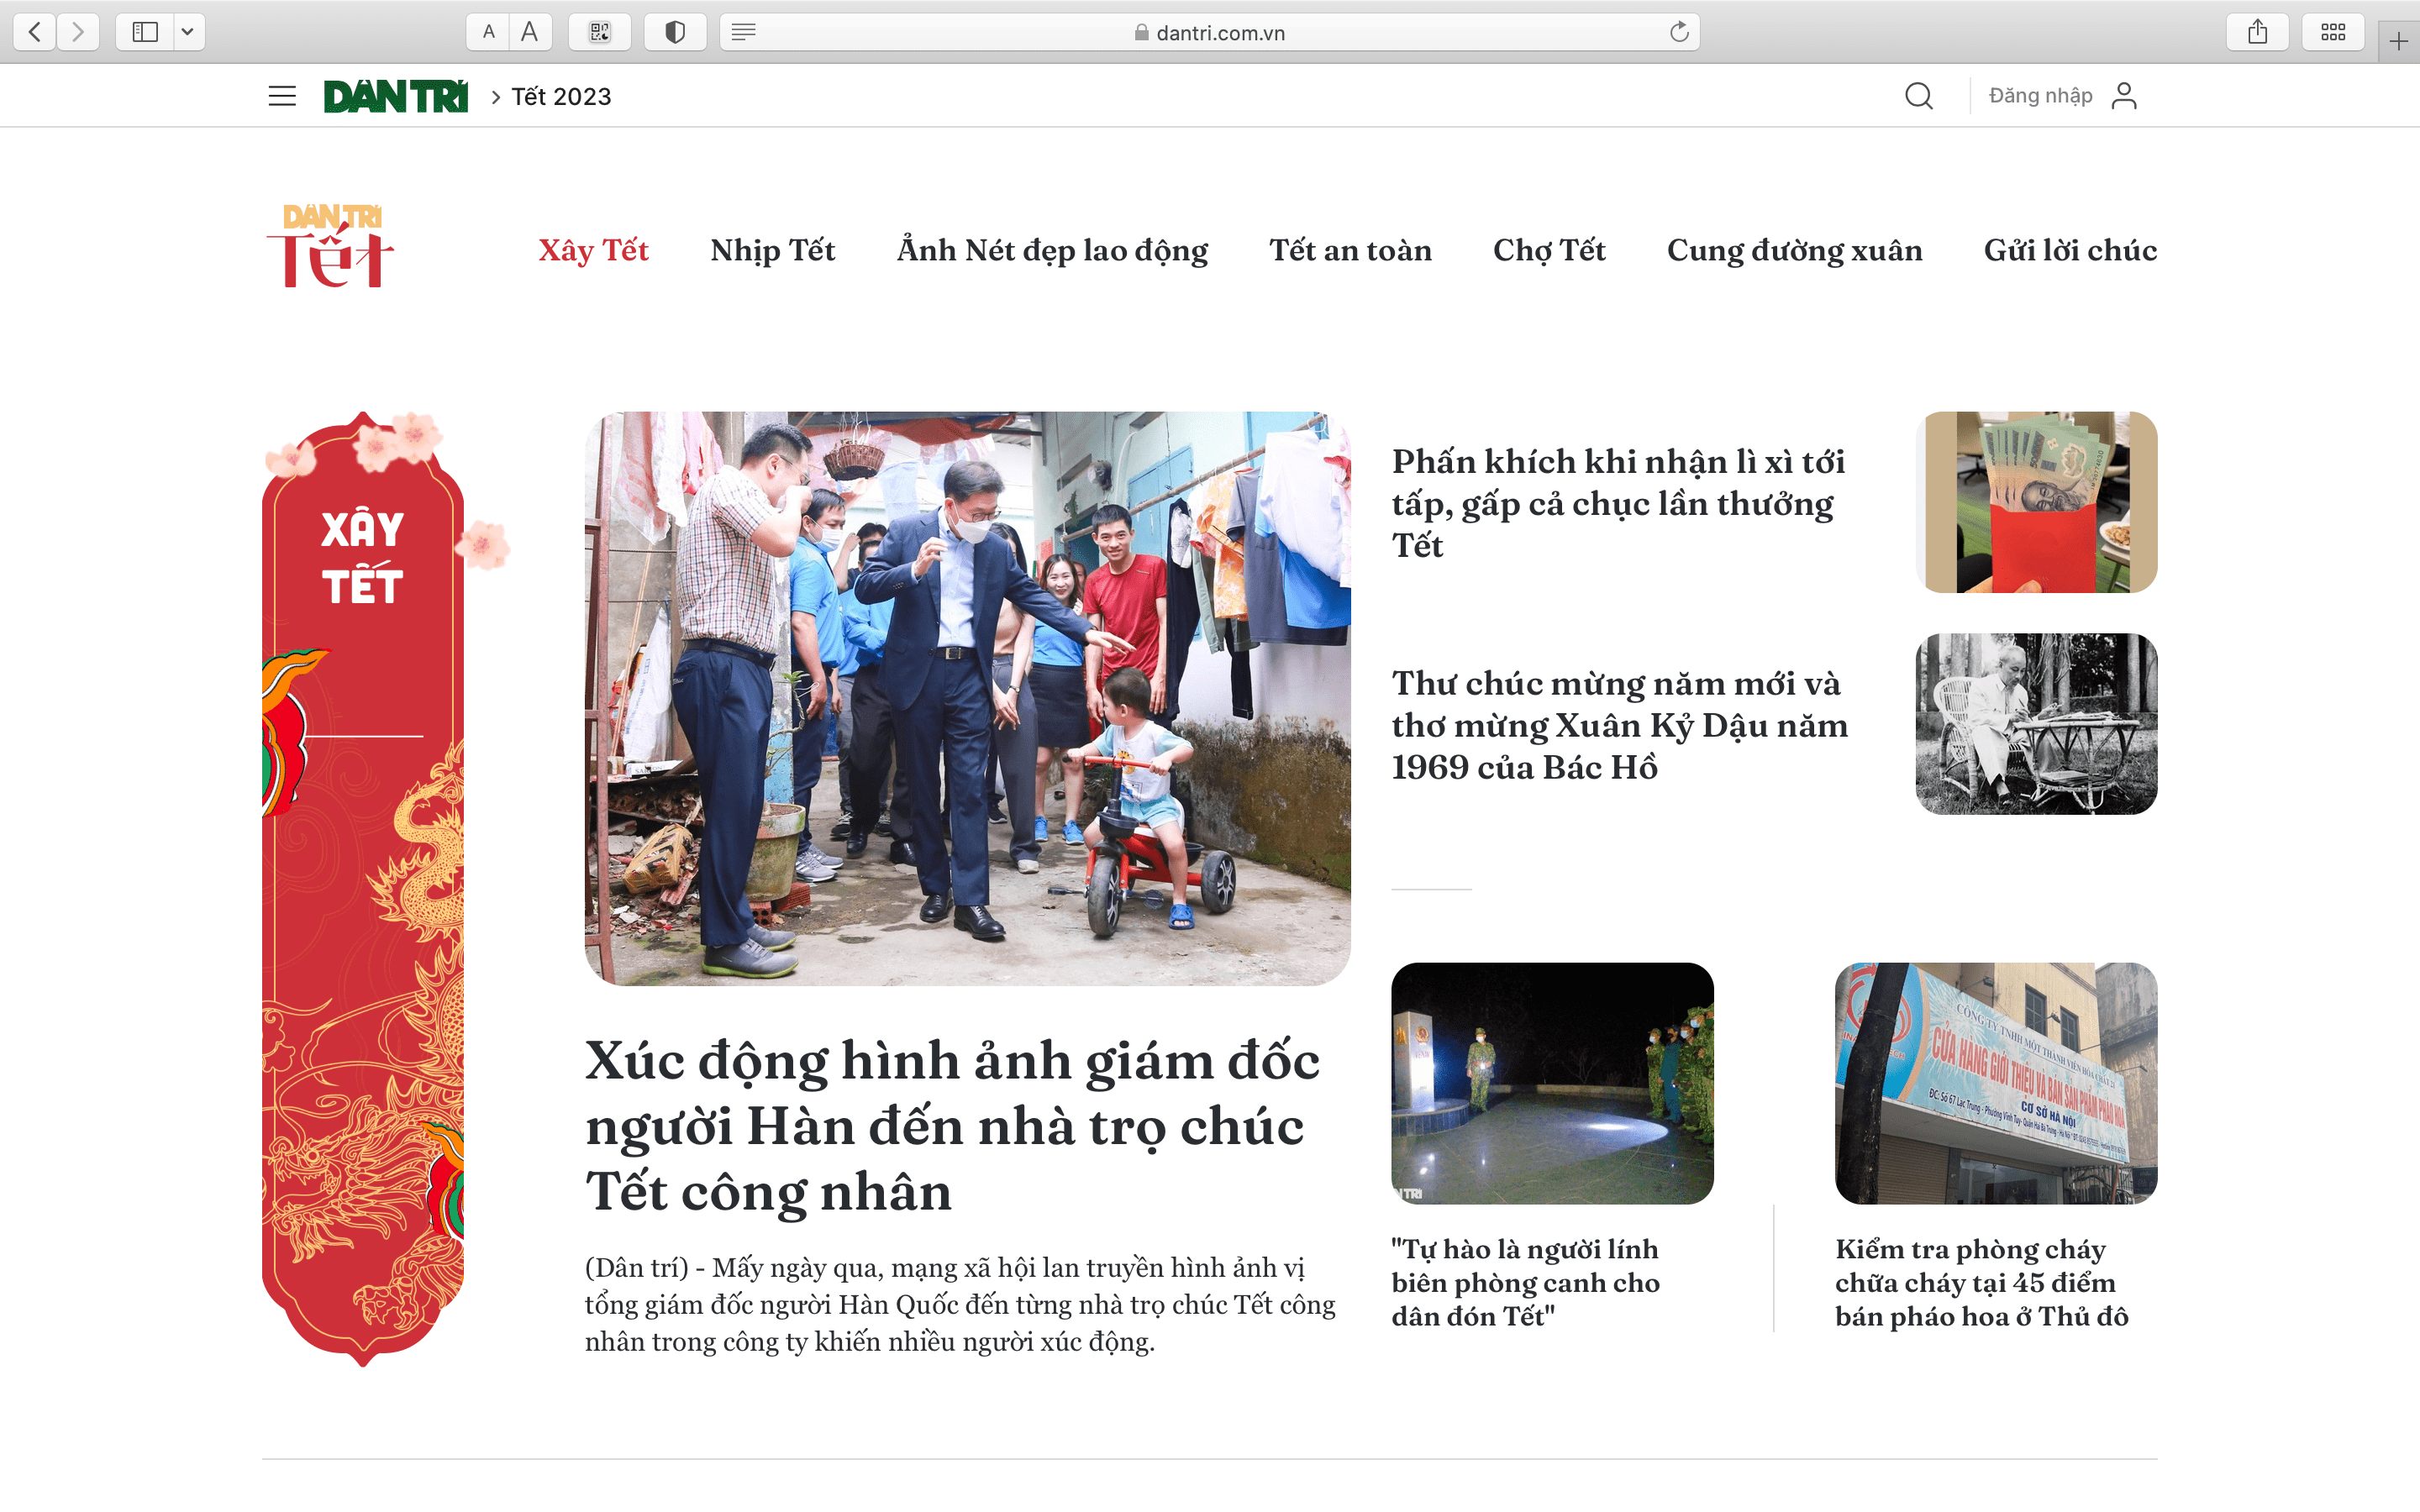
Task: Expand the sidebar dropdown chevron
Action: click(187, 32)
